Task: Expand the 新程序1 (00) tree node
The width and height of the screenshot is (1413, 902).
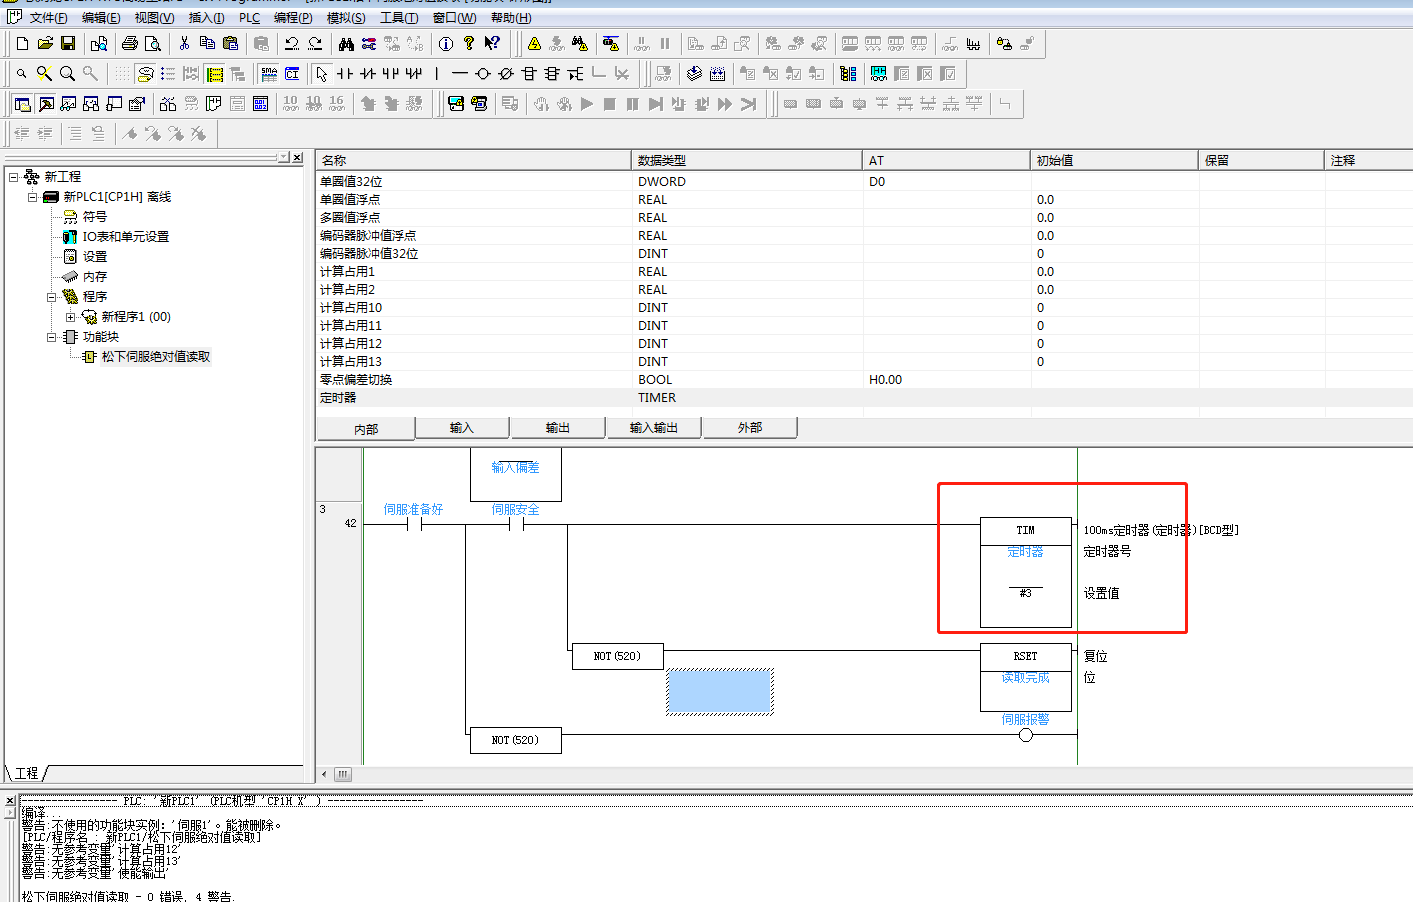Action: (x=70, y=317)
